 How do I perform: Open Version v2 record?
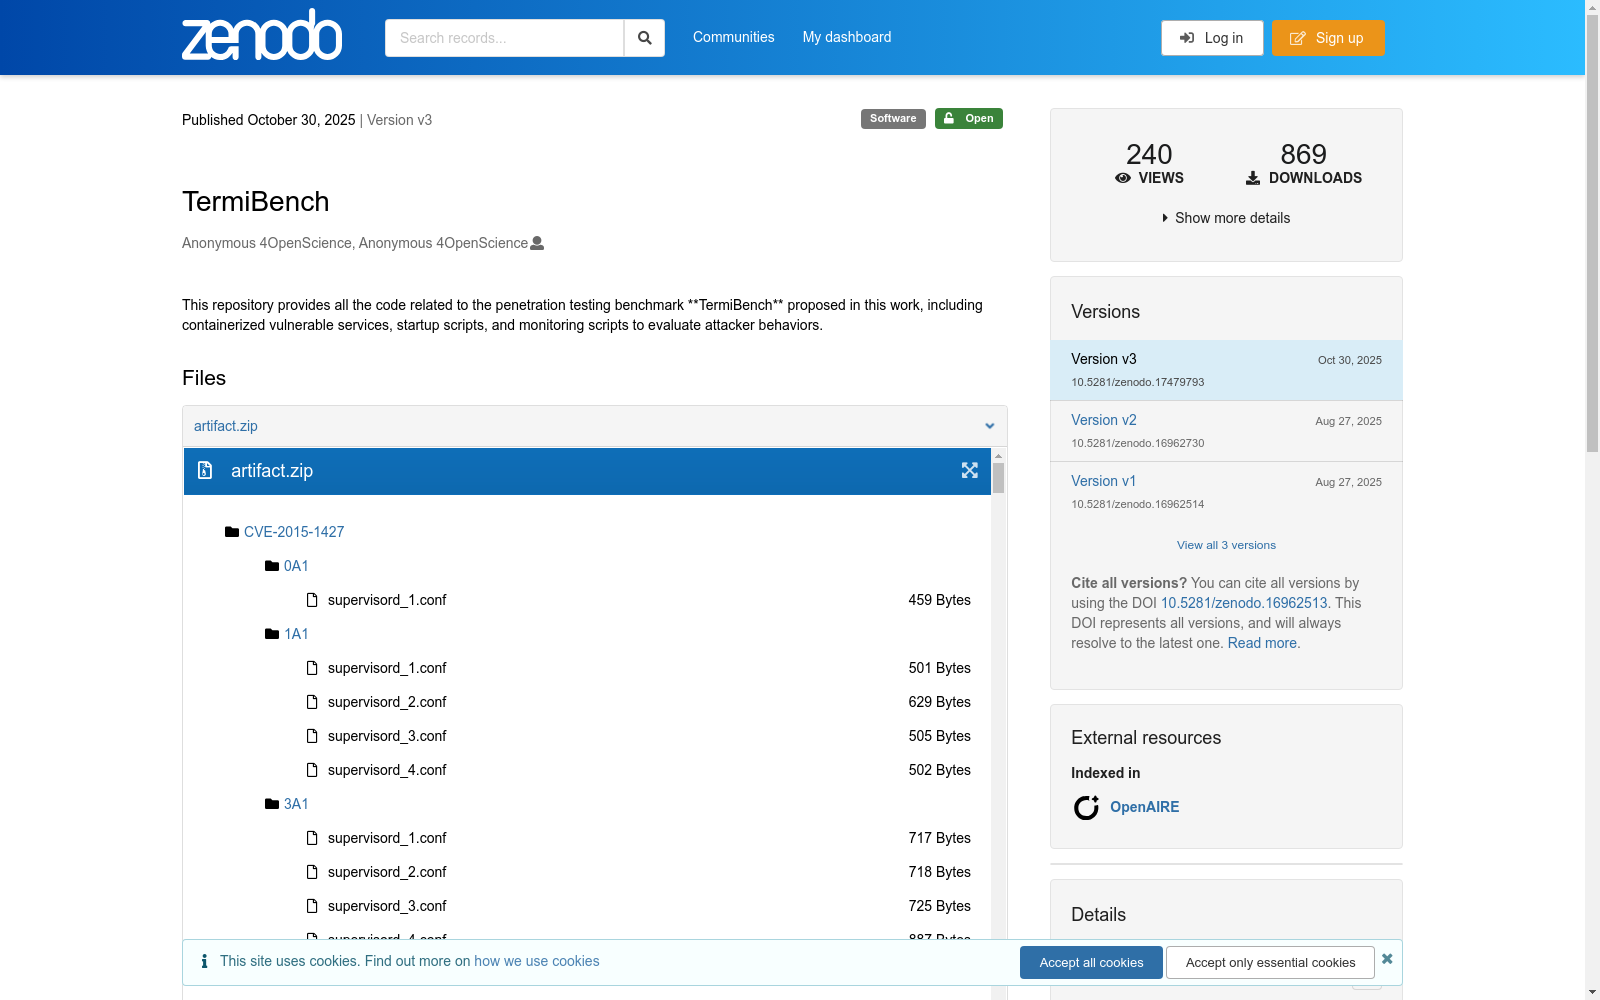point(1104,420)
